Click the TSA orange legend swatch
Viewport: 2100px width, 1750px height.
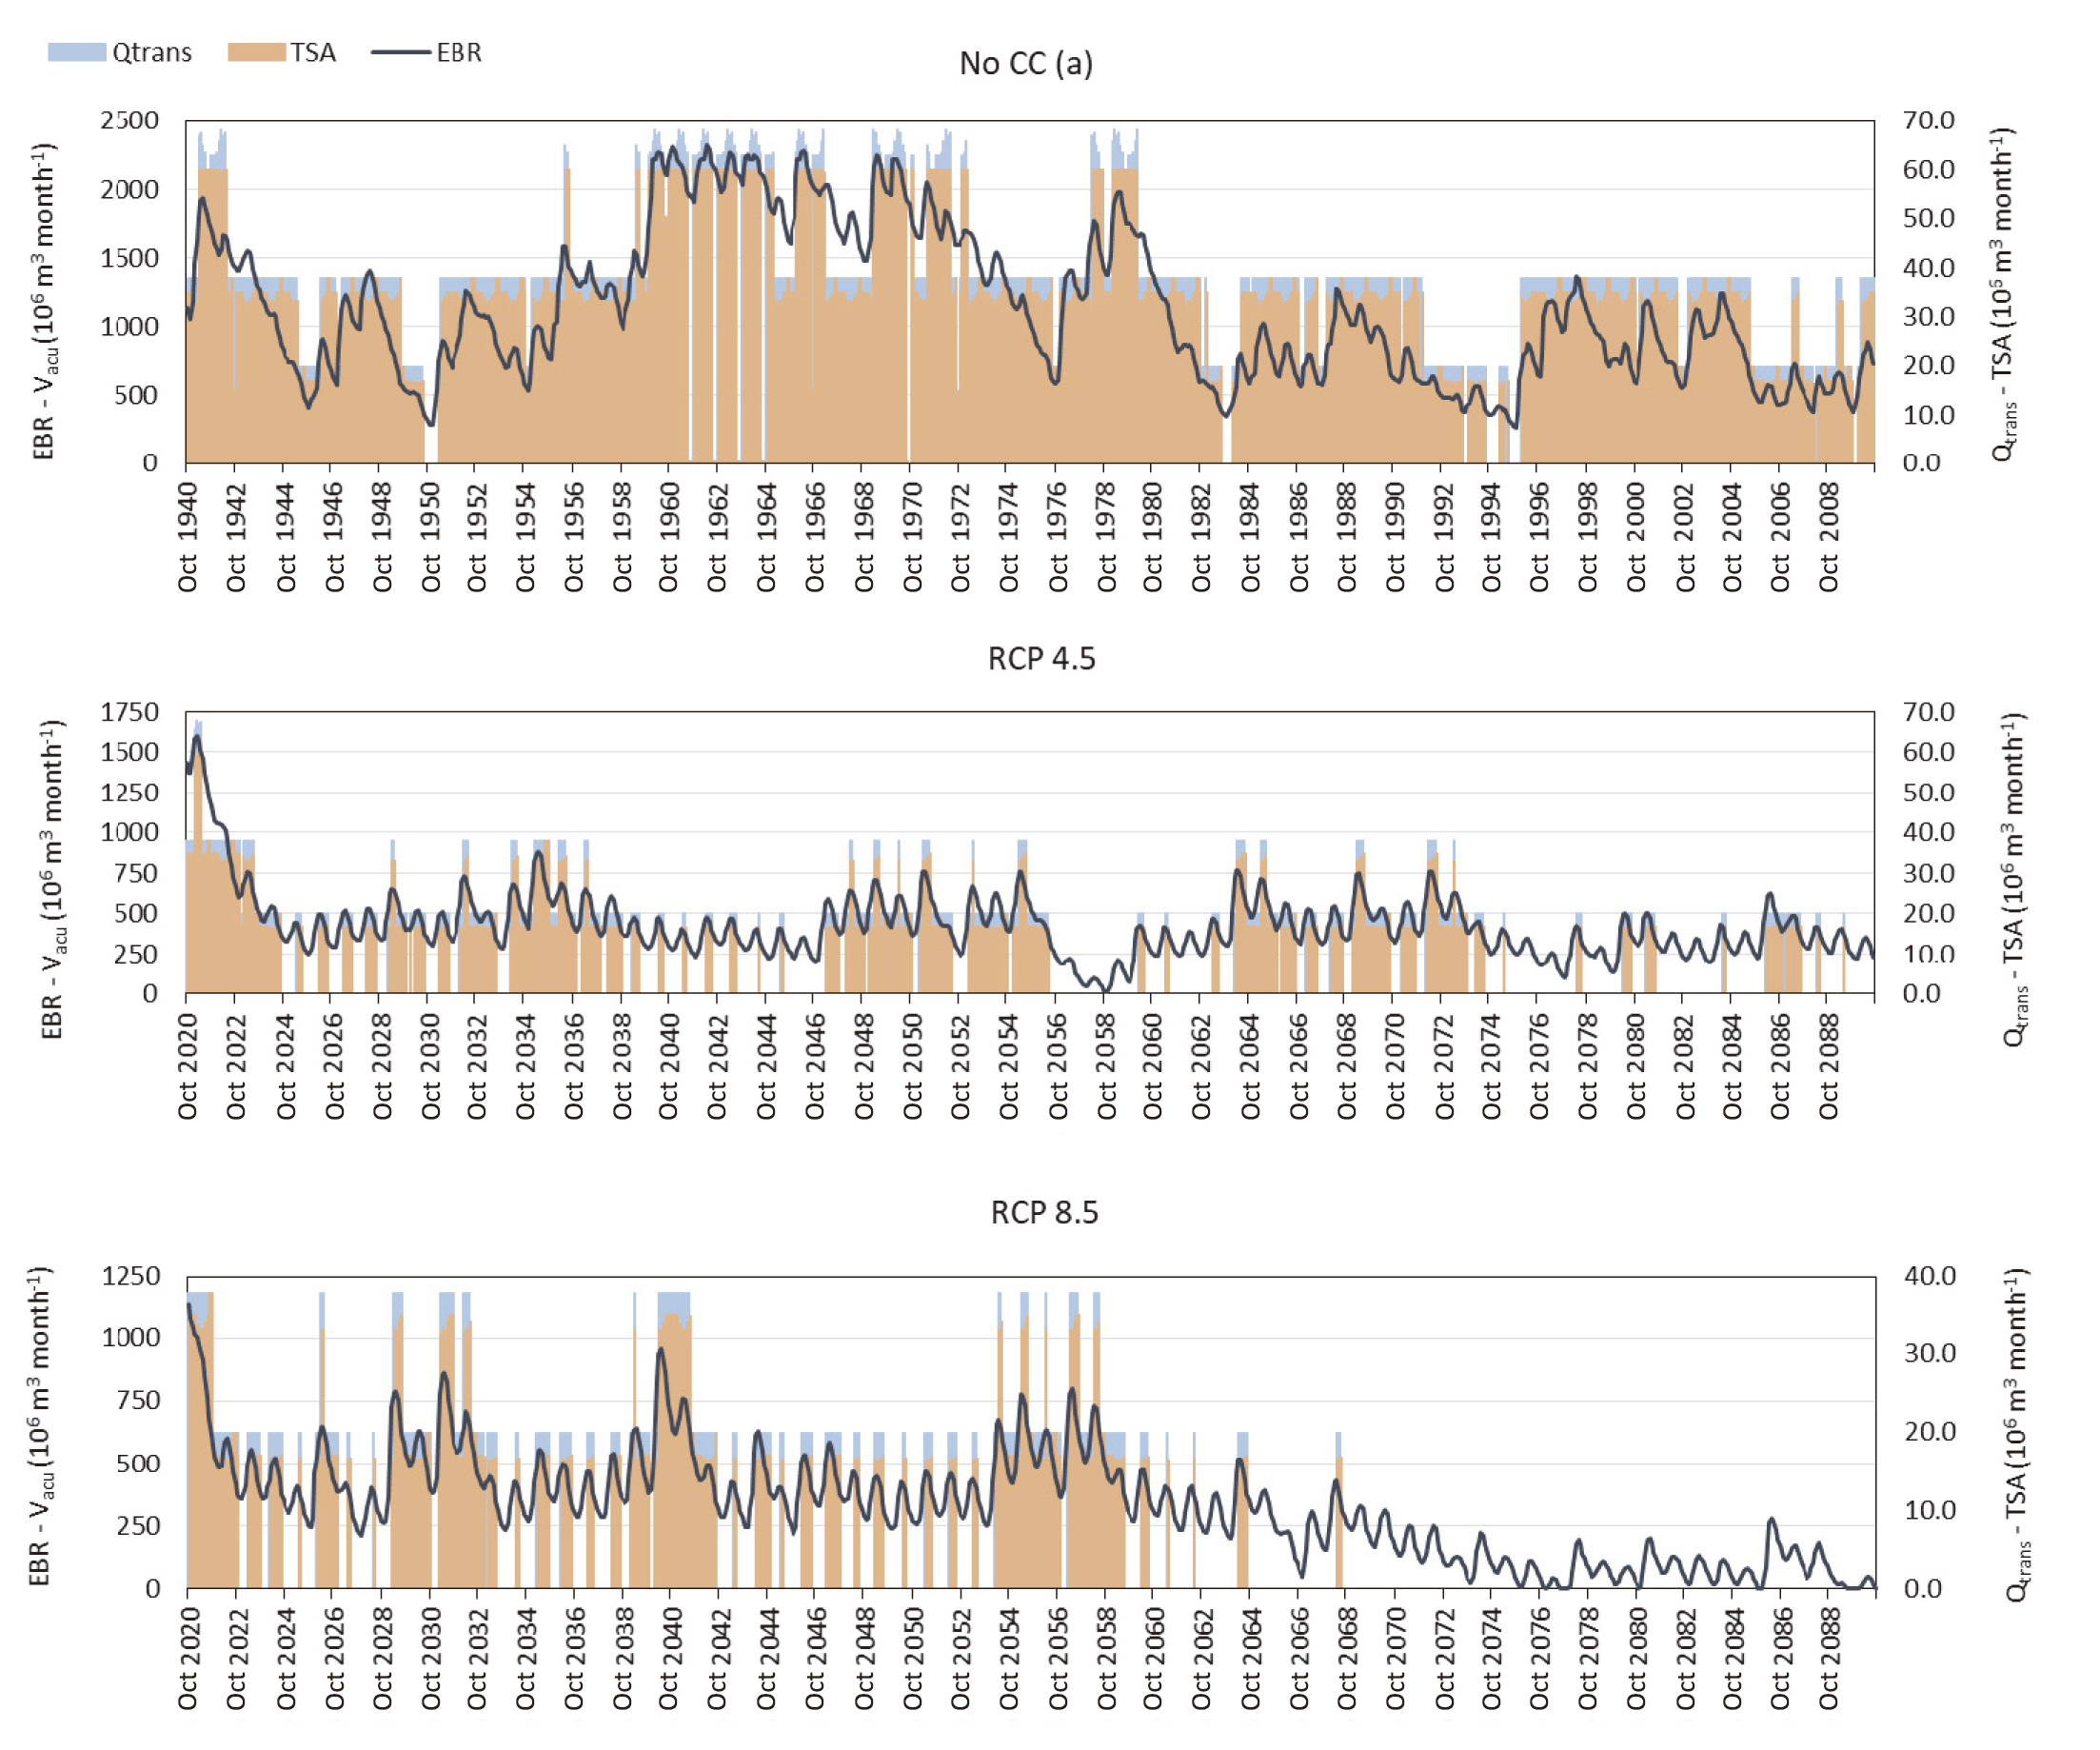point(256,52)
